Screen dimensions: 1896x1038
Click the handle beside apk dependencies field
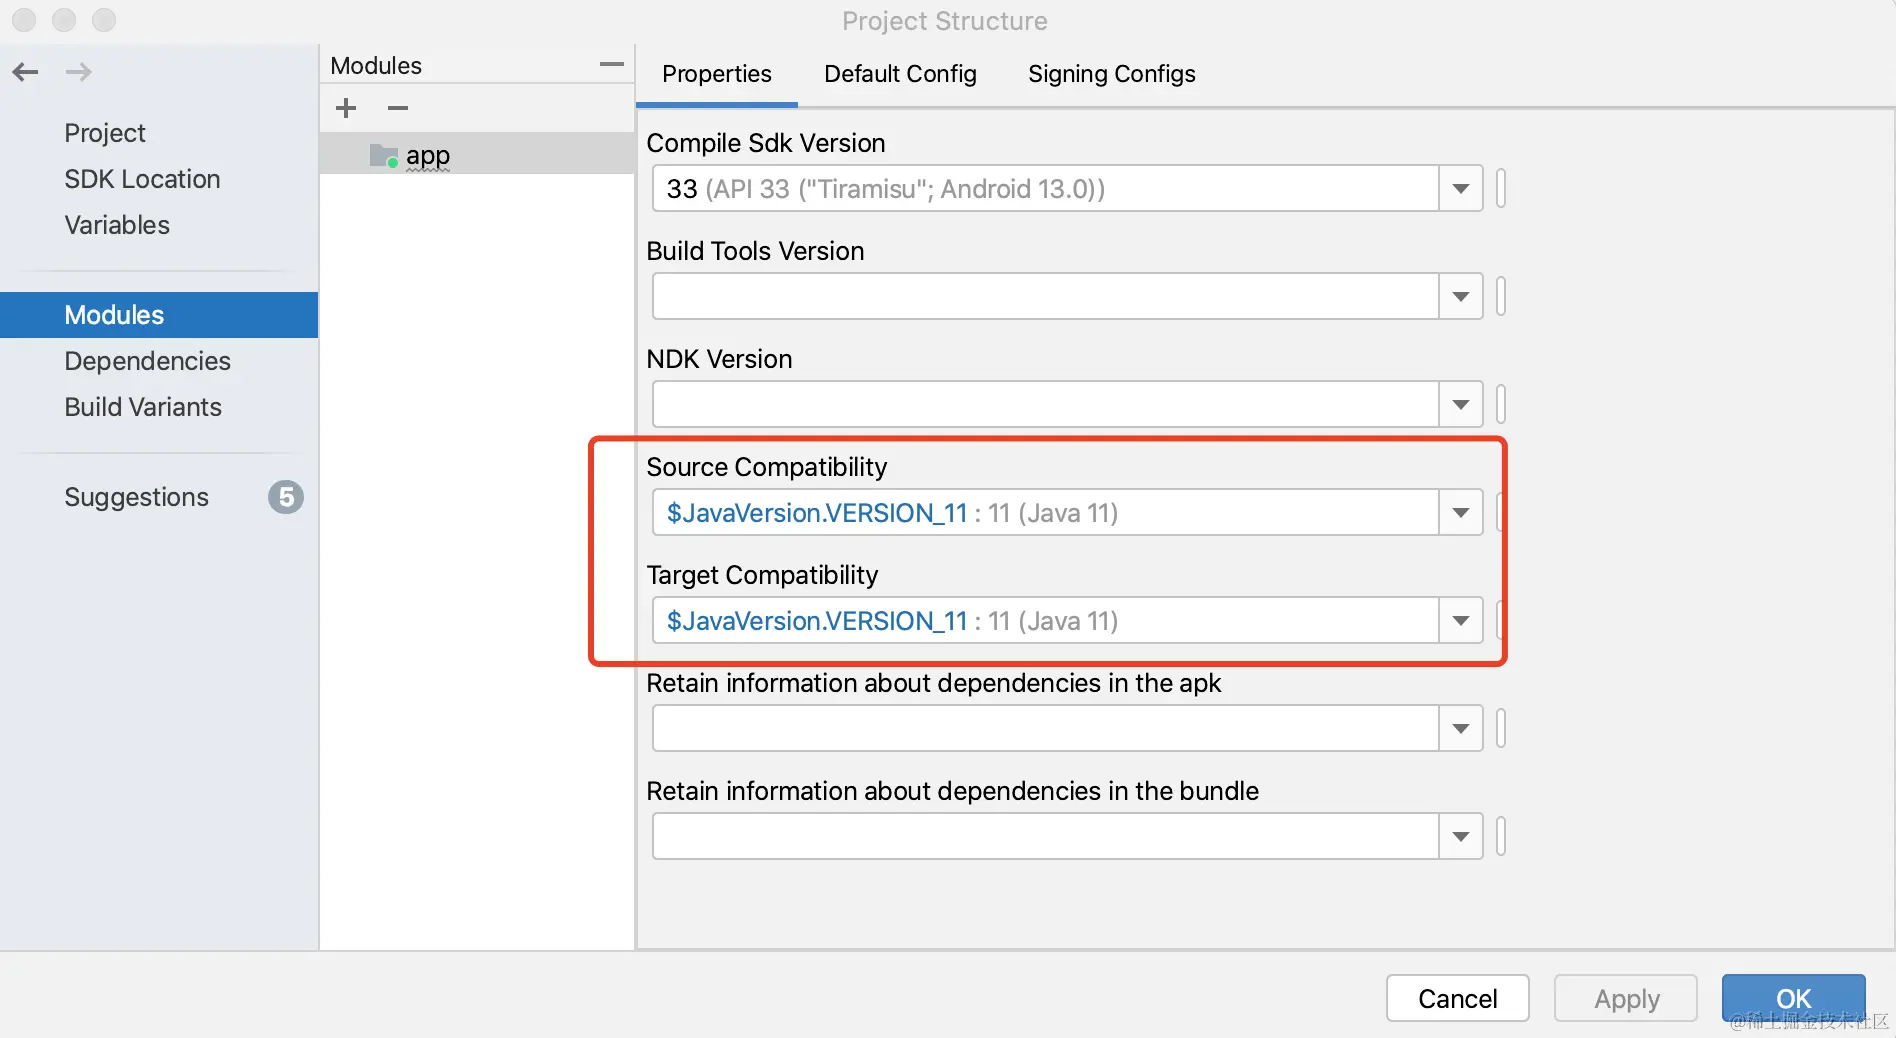point(1501,729)
